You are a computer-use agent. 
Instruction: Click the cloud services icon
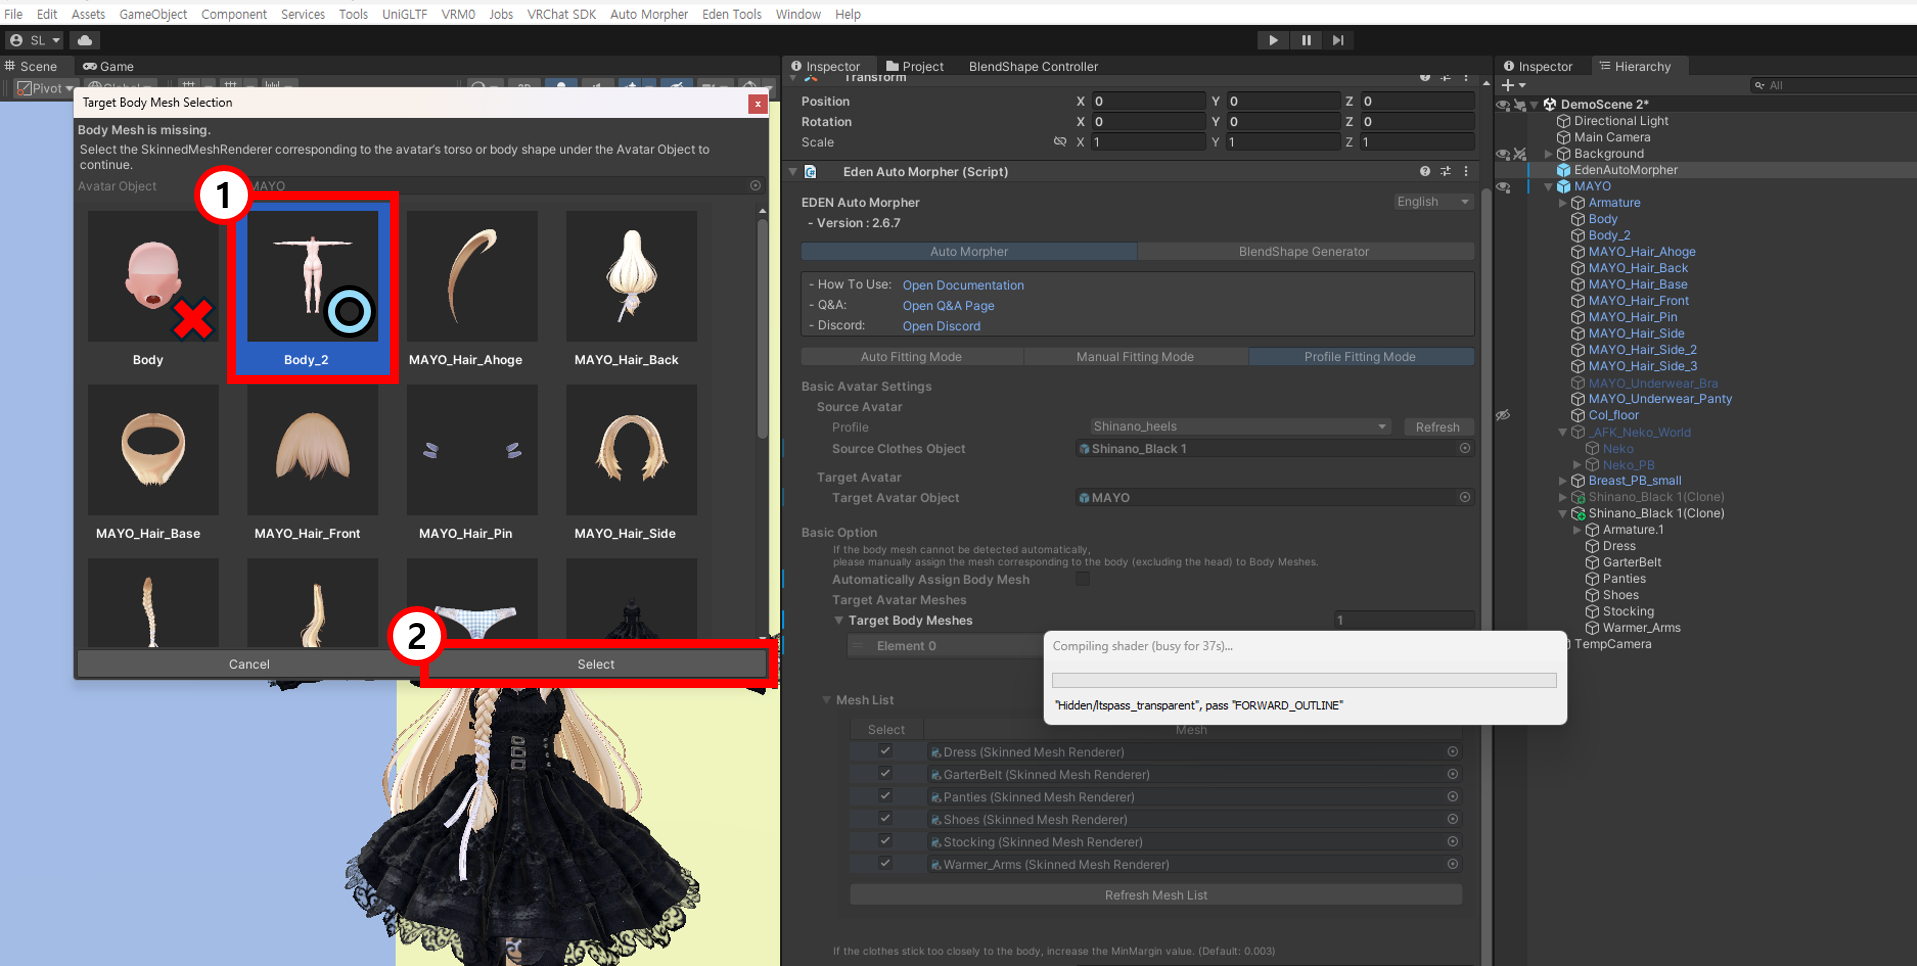click(85, 40)
